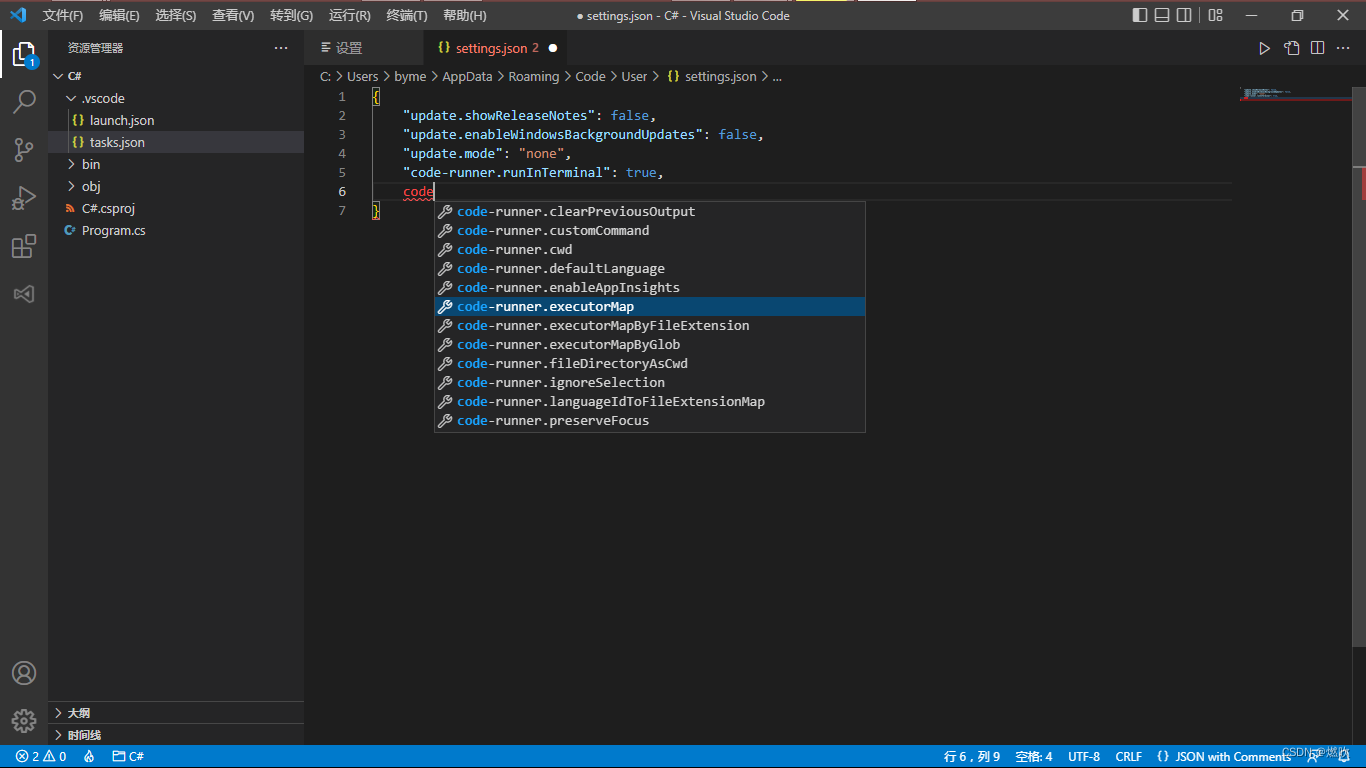
Task: Click the run code play button in editor toolbar
Action: click(1264, 48)
